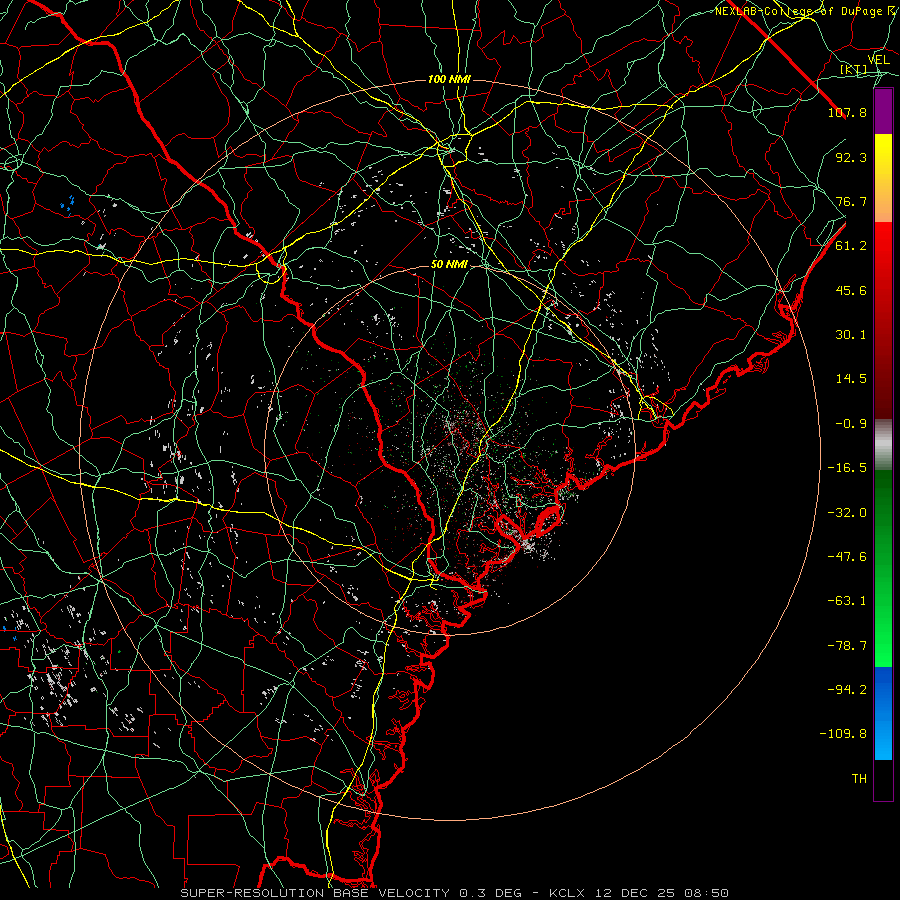Viewport: 900px width, 900px height.
Task: Click the 50 NMI range ring label
Action: (x=449, y=265)
